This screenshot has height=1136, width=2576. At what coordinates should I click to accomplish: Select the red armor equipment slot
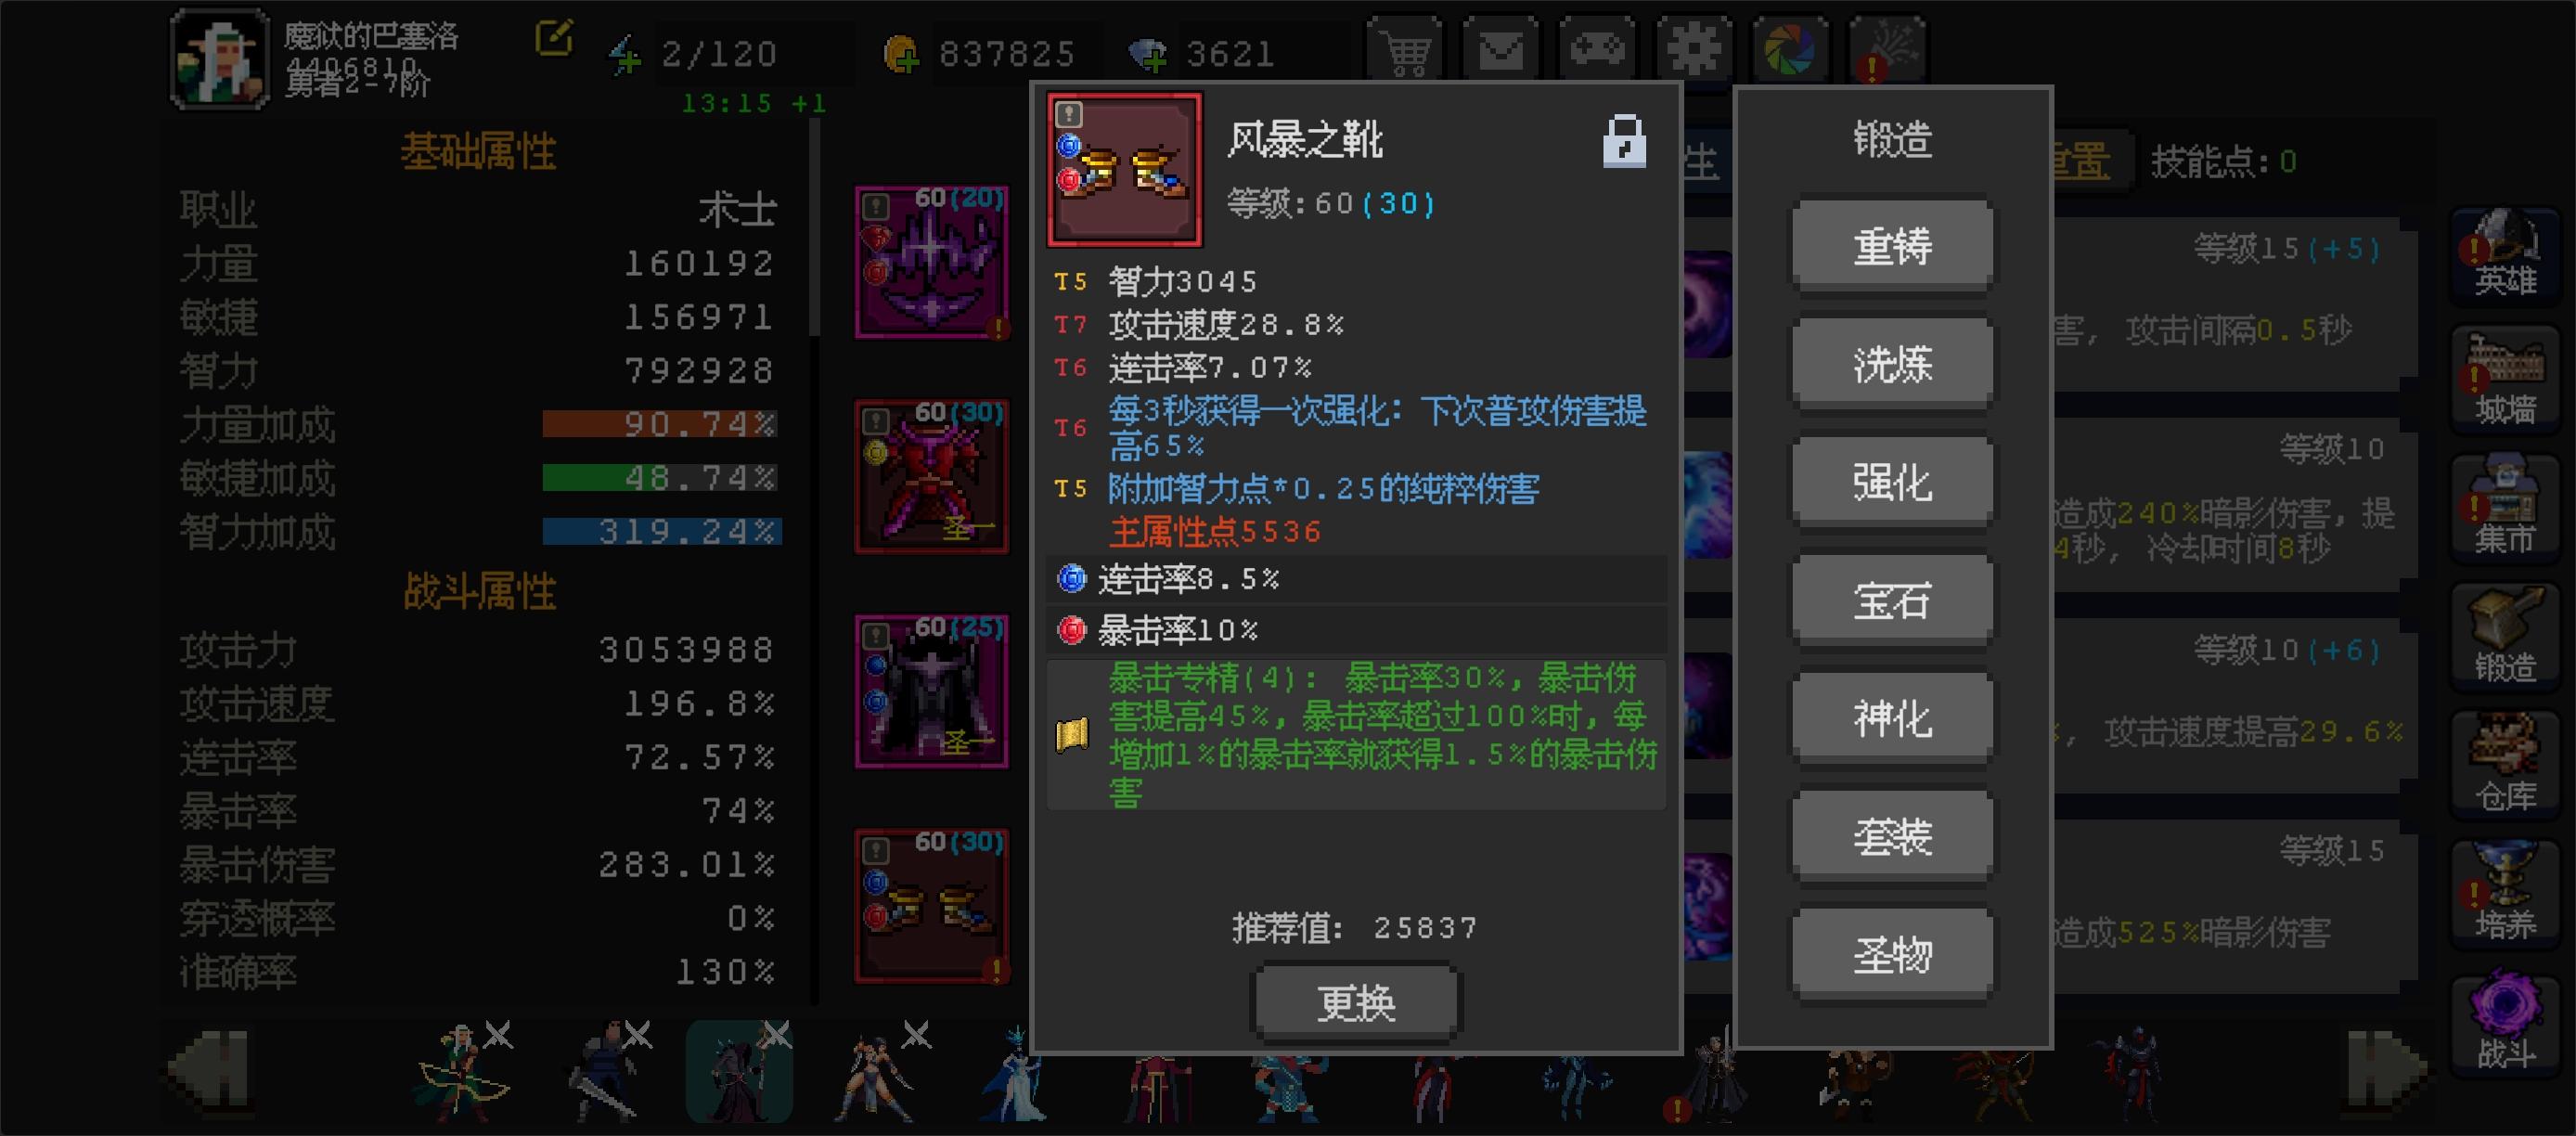(x=932, y=476)
